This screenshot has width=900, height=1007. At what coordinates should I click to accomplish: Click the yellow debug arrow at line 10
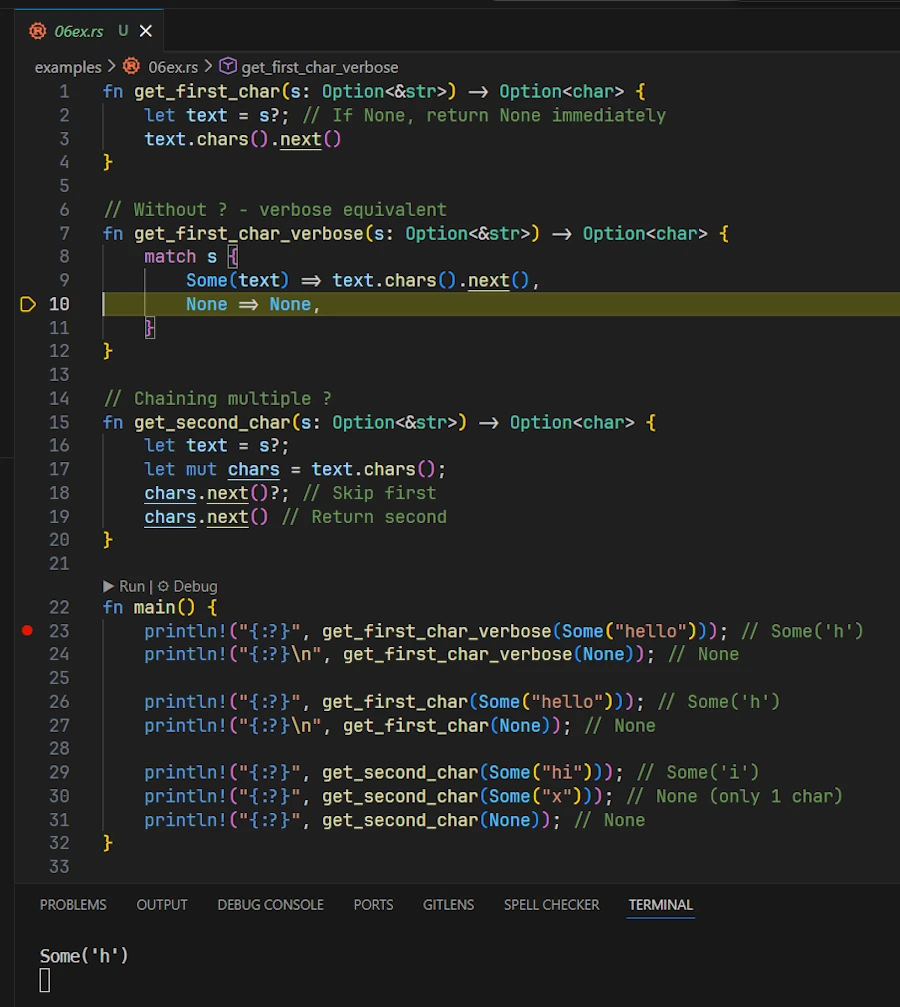pyautogui.click(x=28, y=304)
